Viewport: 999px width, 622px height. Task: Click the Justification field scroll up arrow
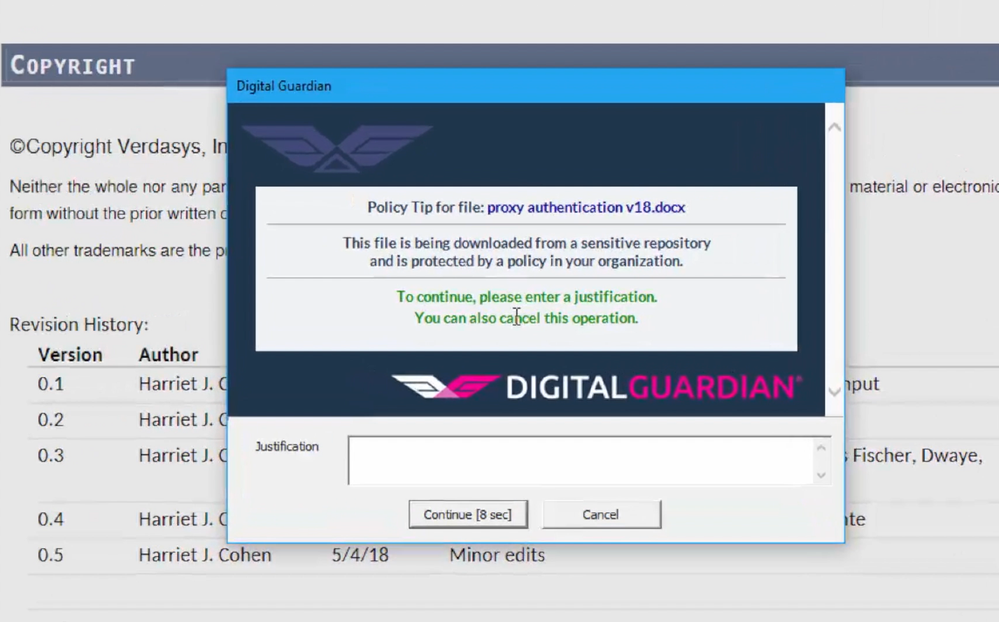click(821, 448)
